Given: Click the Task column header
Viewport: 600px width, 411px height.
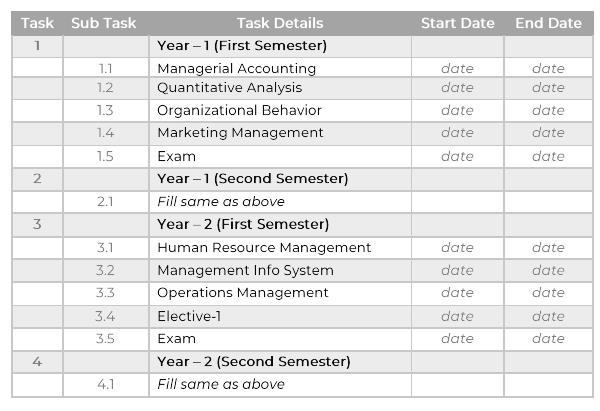Looking at the screenshot, I should [37, 23].
